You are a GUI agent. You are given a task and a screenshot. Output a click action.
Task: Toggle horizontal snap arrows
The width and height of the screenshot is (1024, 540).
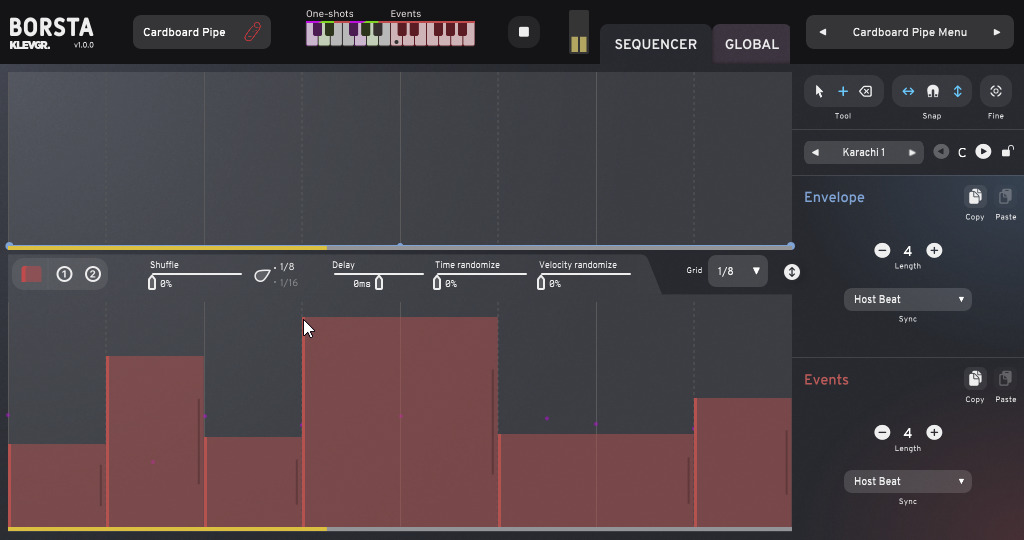[908, 91]
